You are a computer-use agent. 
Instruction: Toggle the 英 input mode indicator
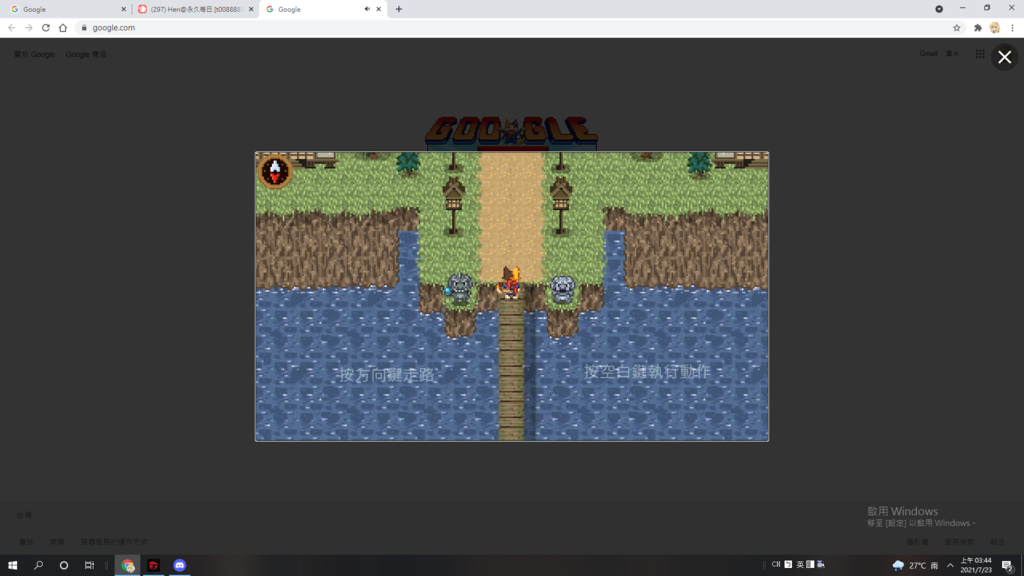pyautogui.click(x=800, y=564)
